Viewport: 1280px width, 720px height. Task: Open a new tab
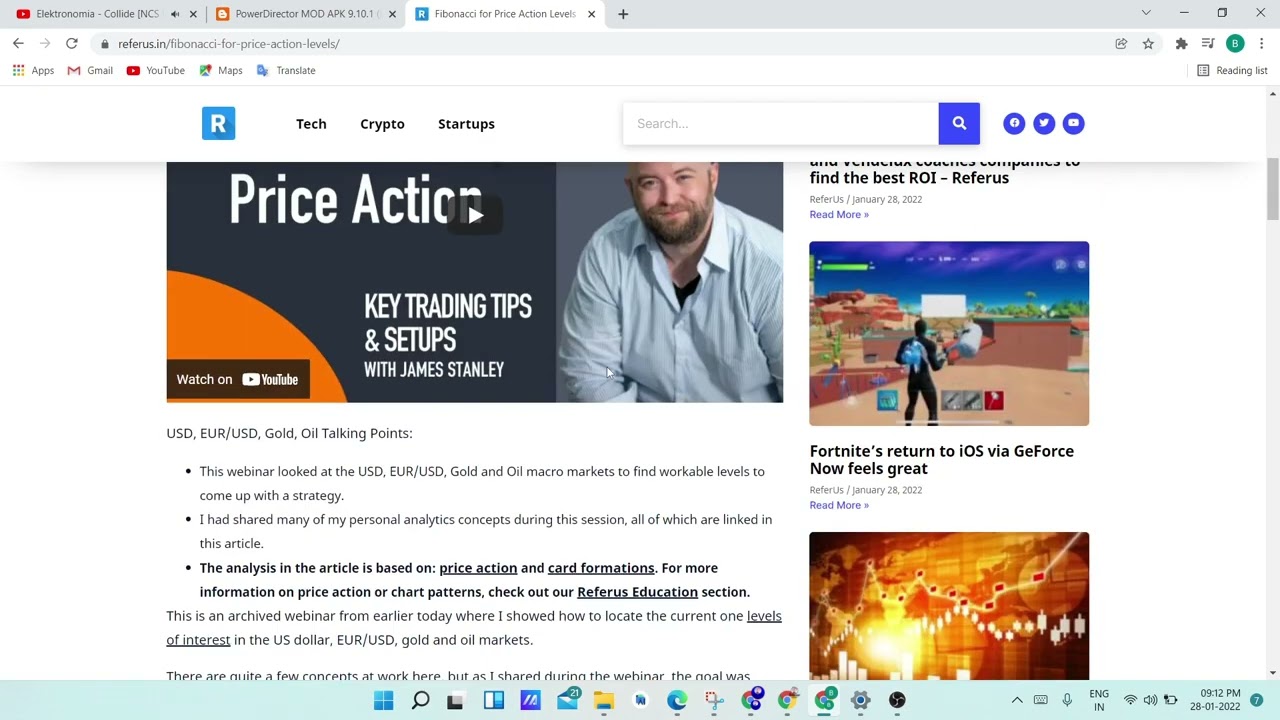coord(623,14)
